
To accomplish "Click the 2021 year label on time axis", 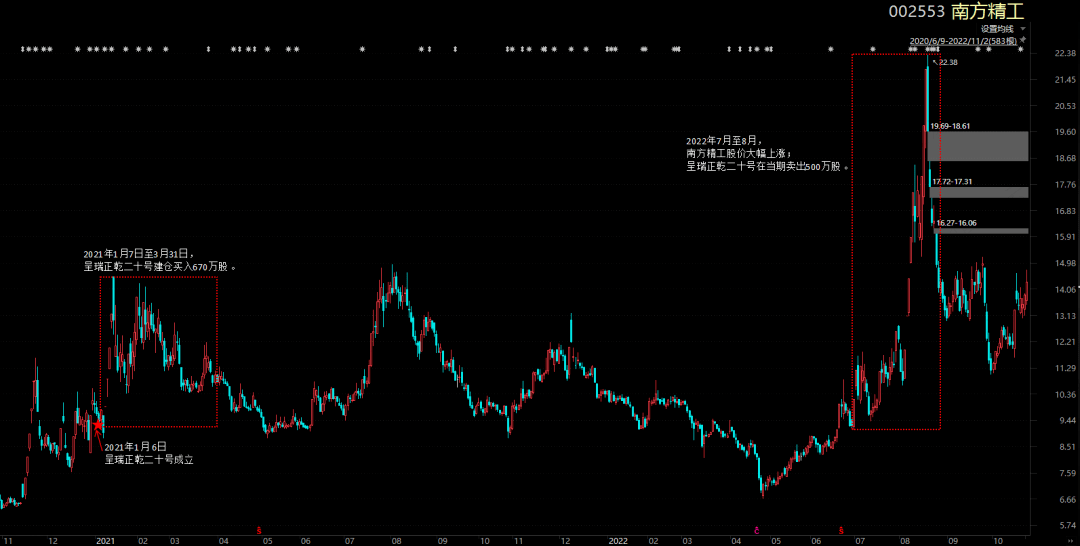I will [106, 540].
